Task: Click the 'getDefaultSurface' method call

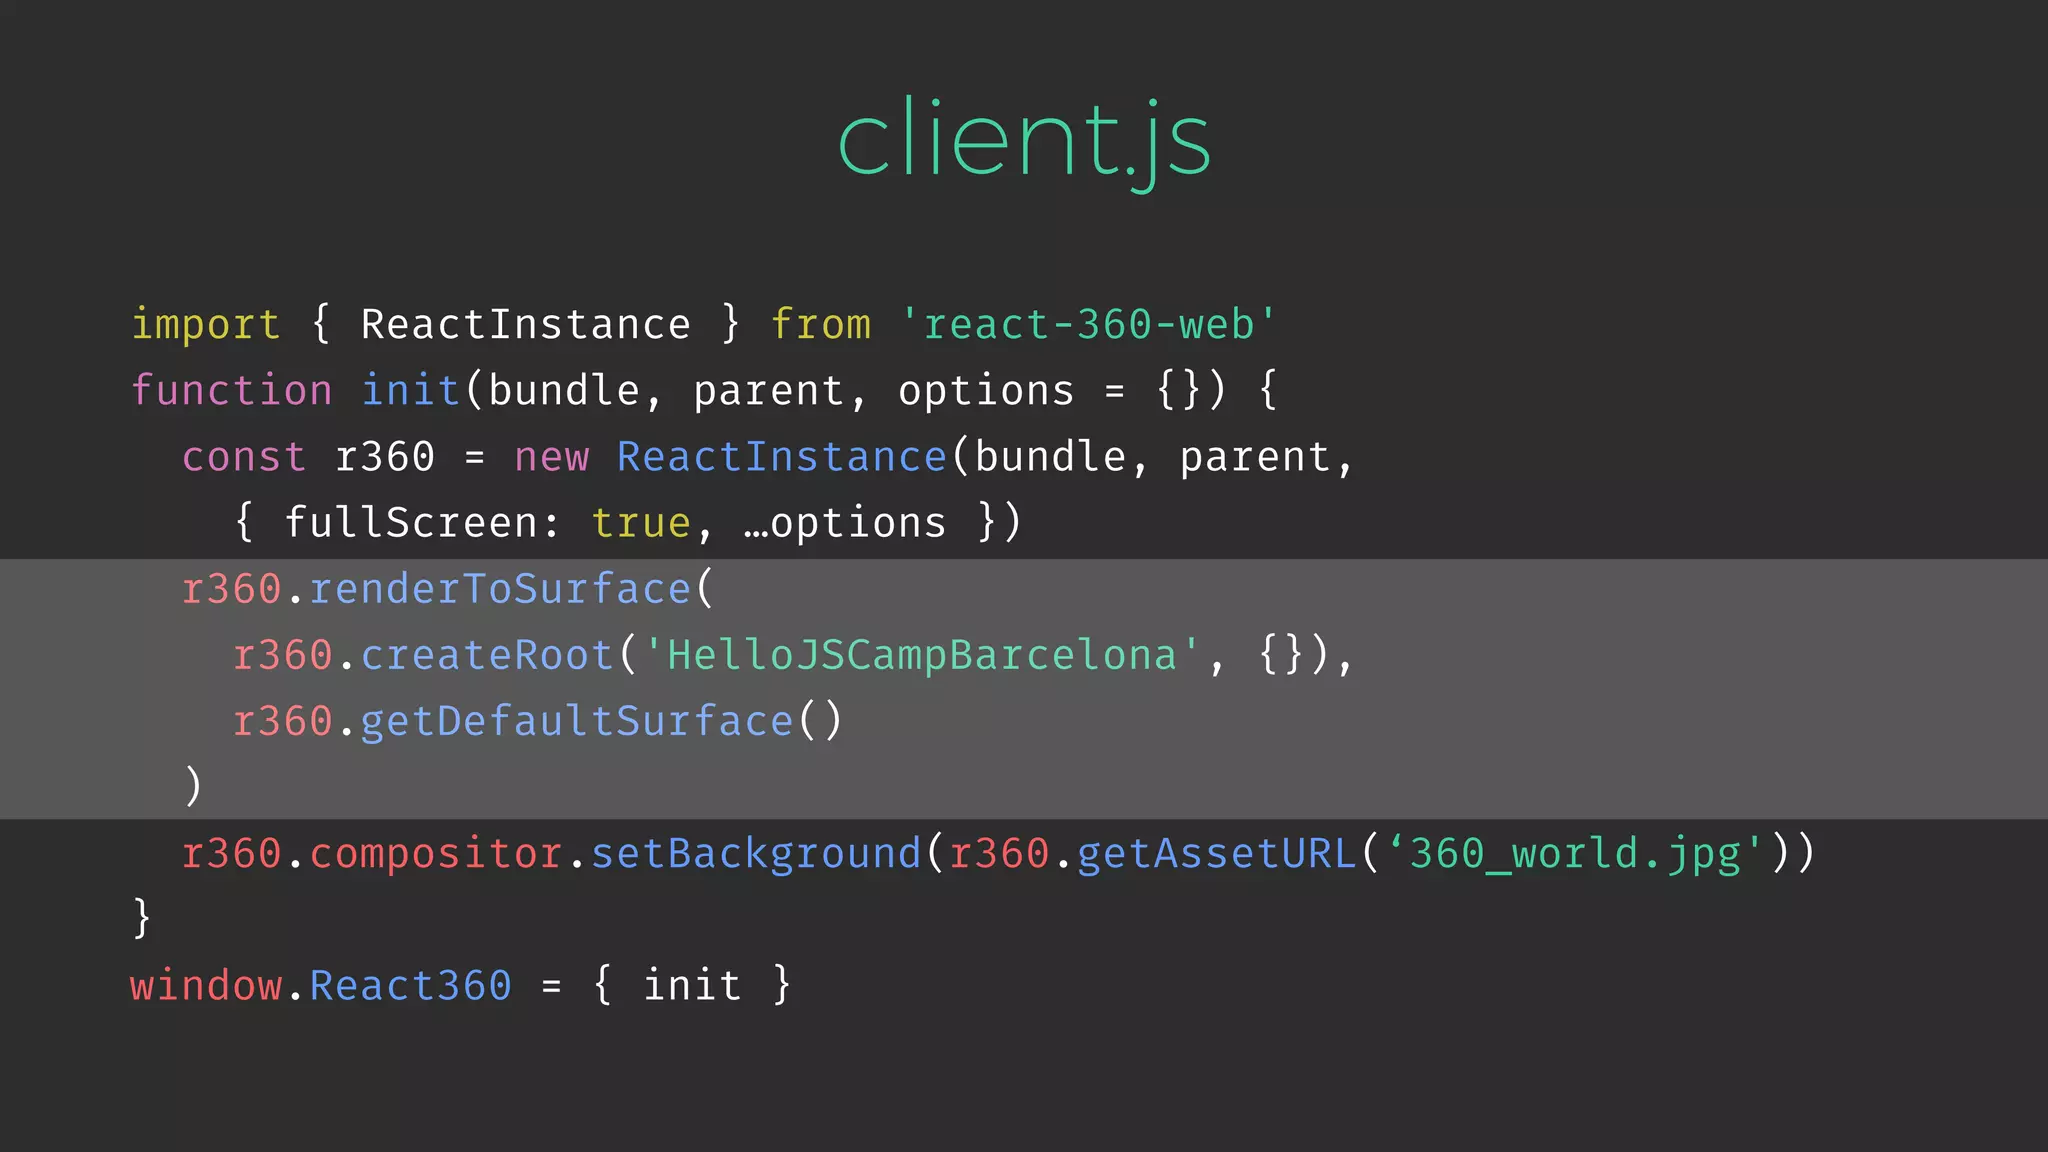Action: [x=577, y=721]
